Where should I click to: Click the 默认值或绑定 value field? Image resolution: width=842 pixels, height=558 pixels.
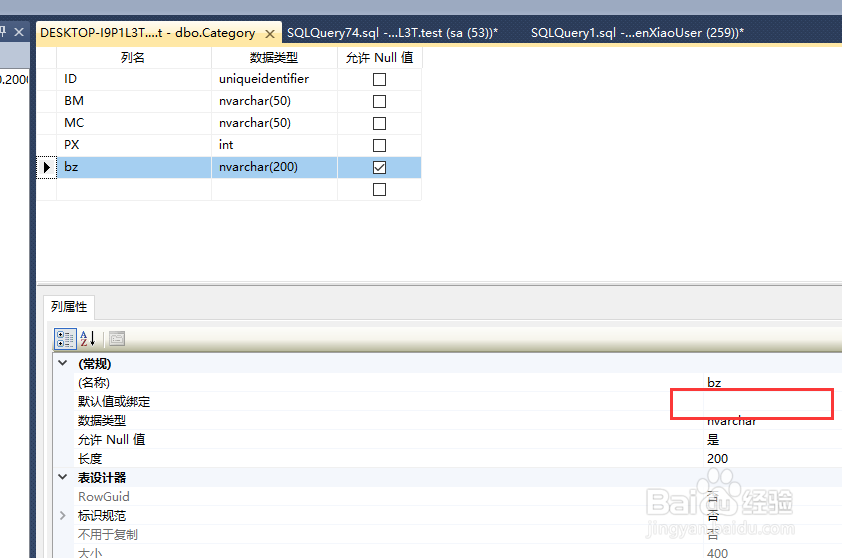[x=772, y=401]
